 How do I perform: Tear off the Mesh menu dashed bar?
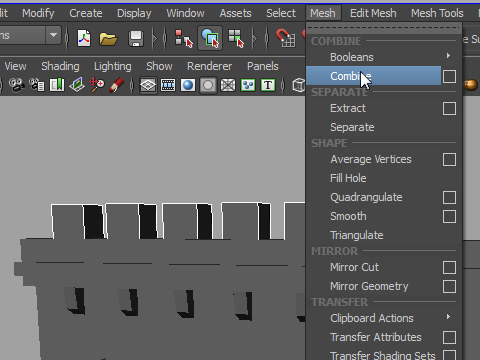click(384, 28)
